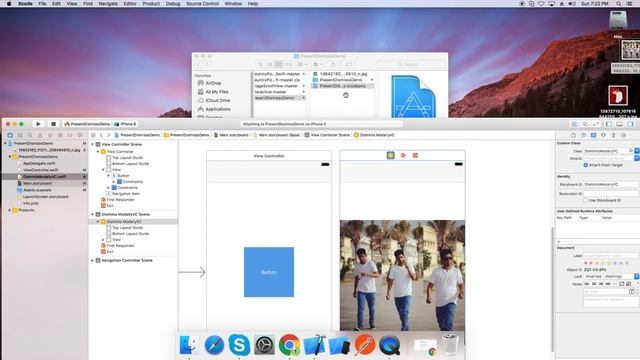This screenshot has height=360, width=640.
Task: Open the Module dropdown in Custom Class
Action: pos(637,158)
